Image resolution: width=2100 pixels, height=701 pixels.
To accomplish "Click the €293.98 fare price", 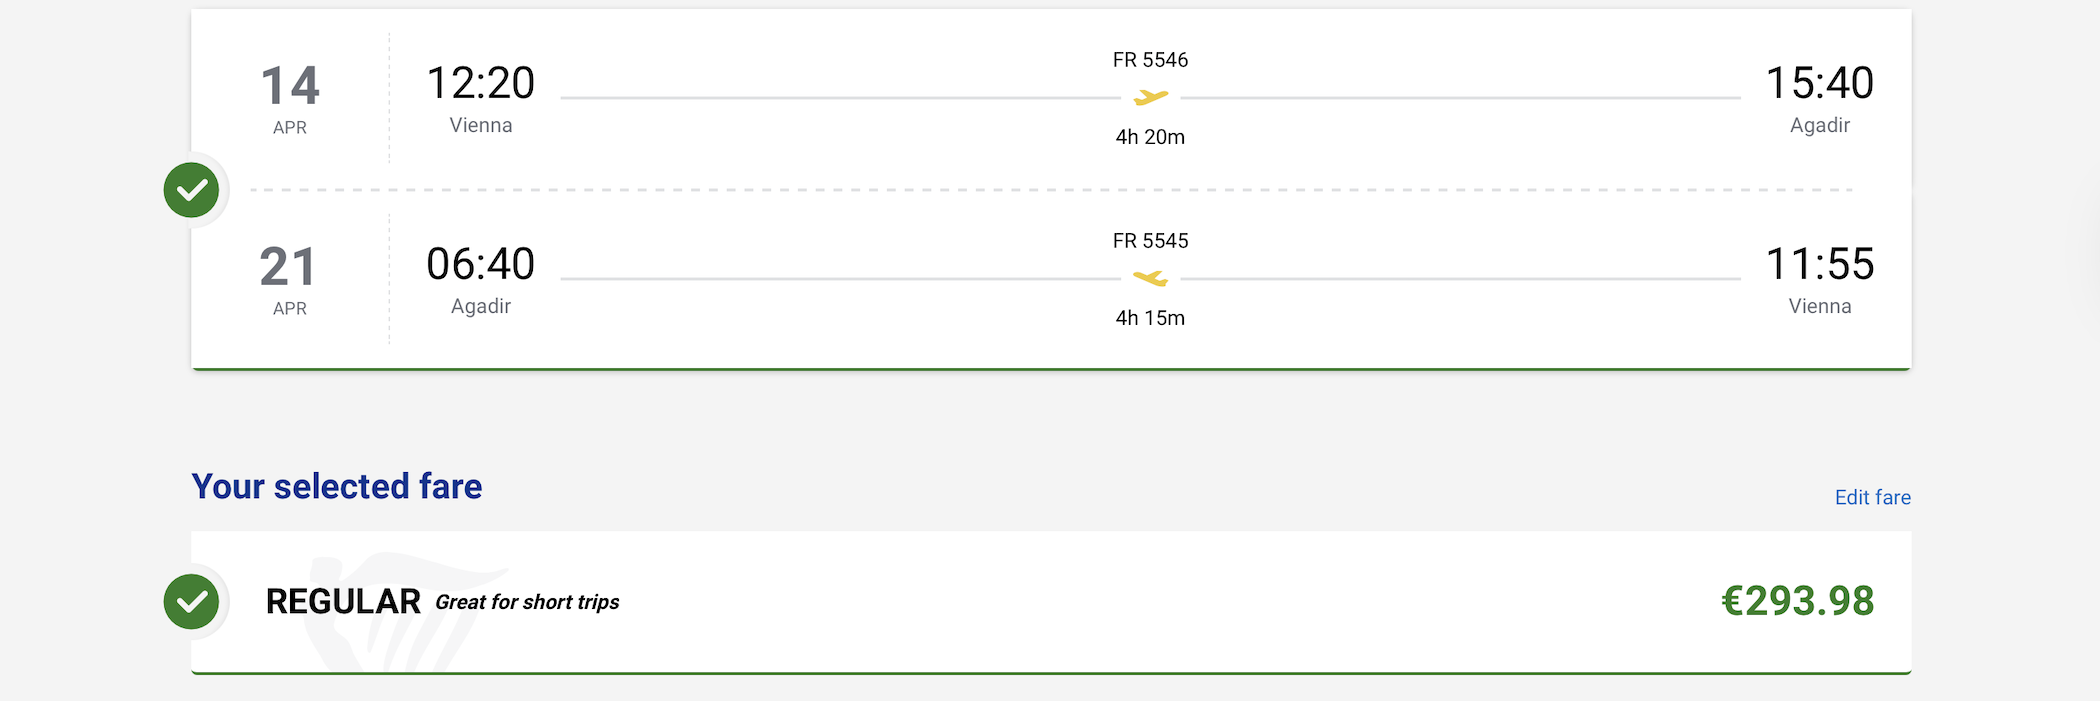I will point(1797,601).
